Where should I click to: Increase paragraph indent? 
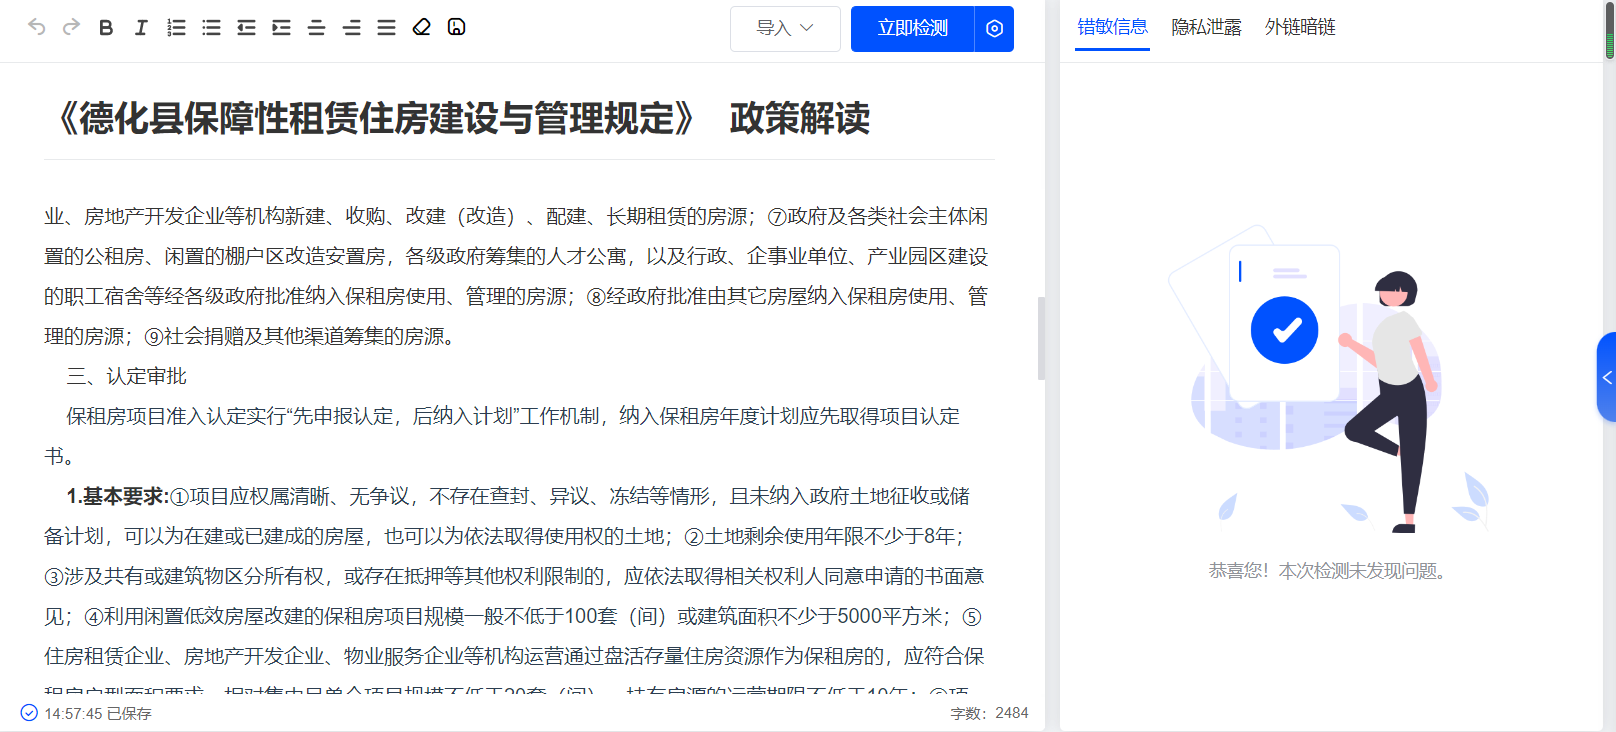coord(281,28)
